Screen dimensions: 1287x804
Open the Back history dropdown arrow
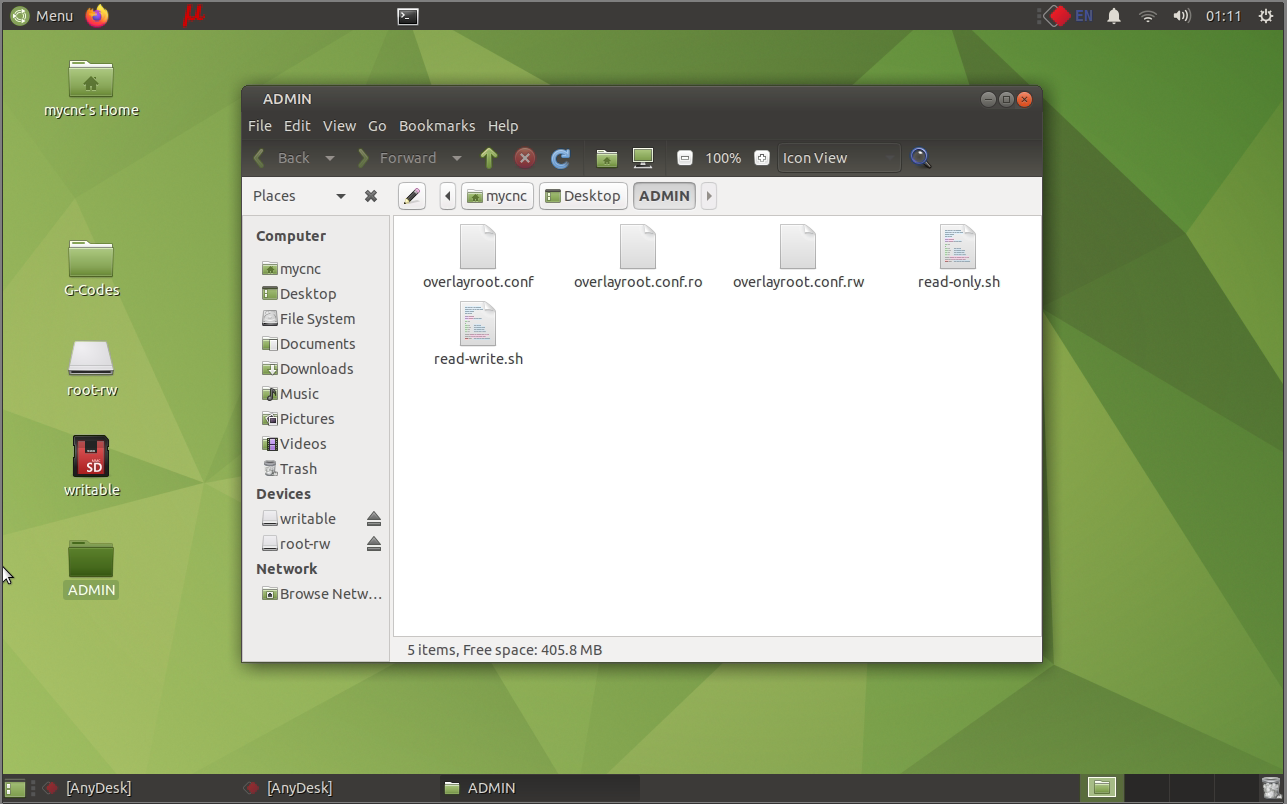[330, 158]
